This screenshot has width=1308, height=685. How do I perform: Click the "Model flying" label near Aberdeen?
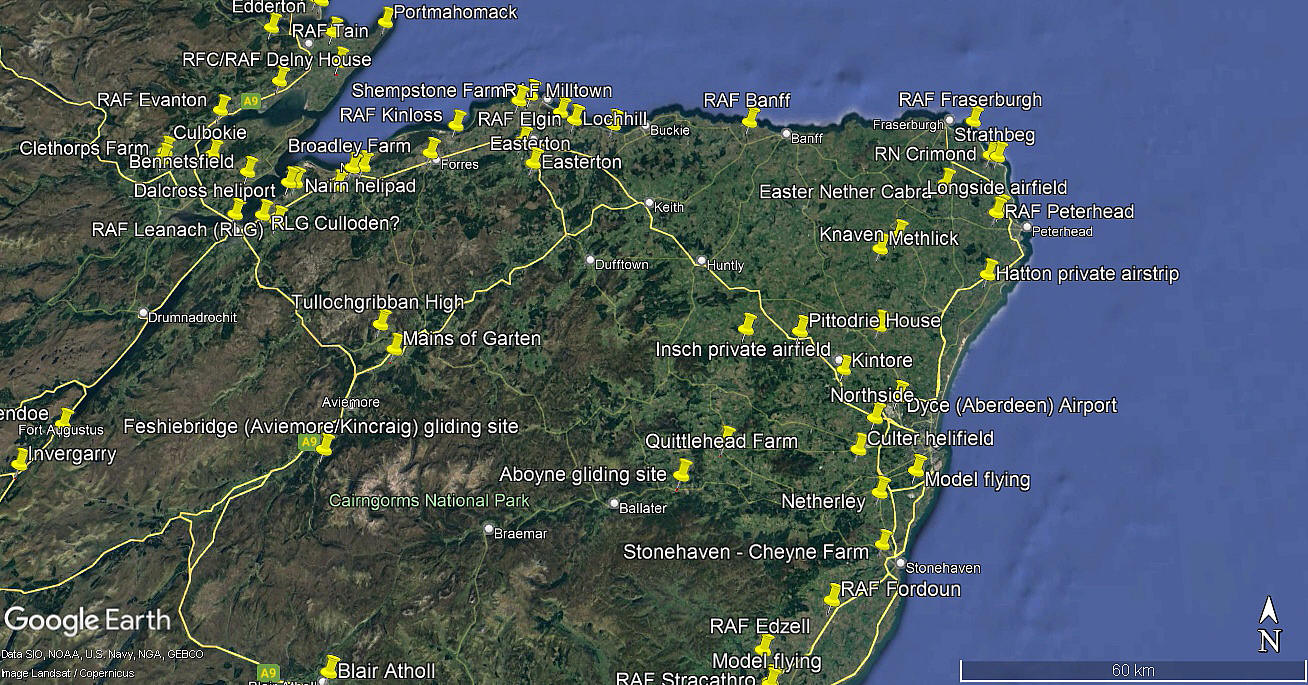977,480
